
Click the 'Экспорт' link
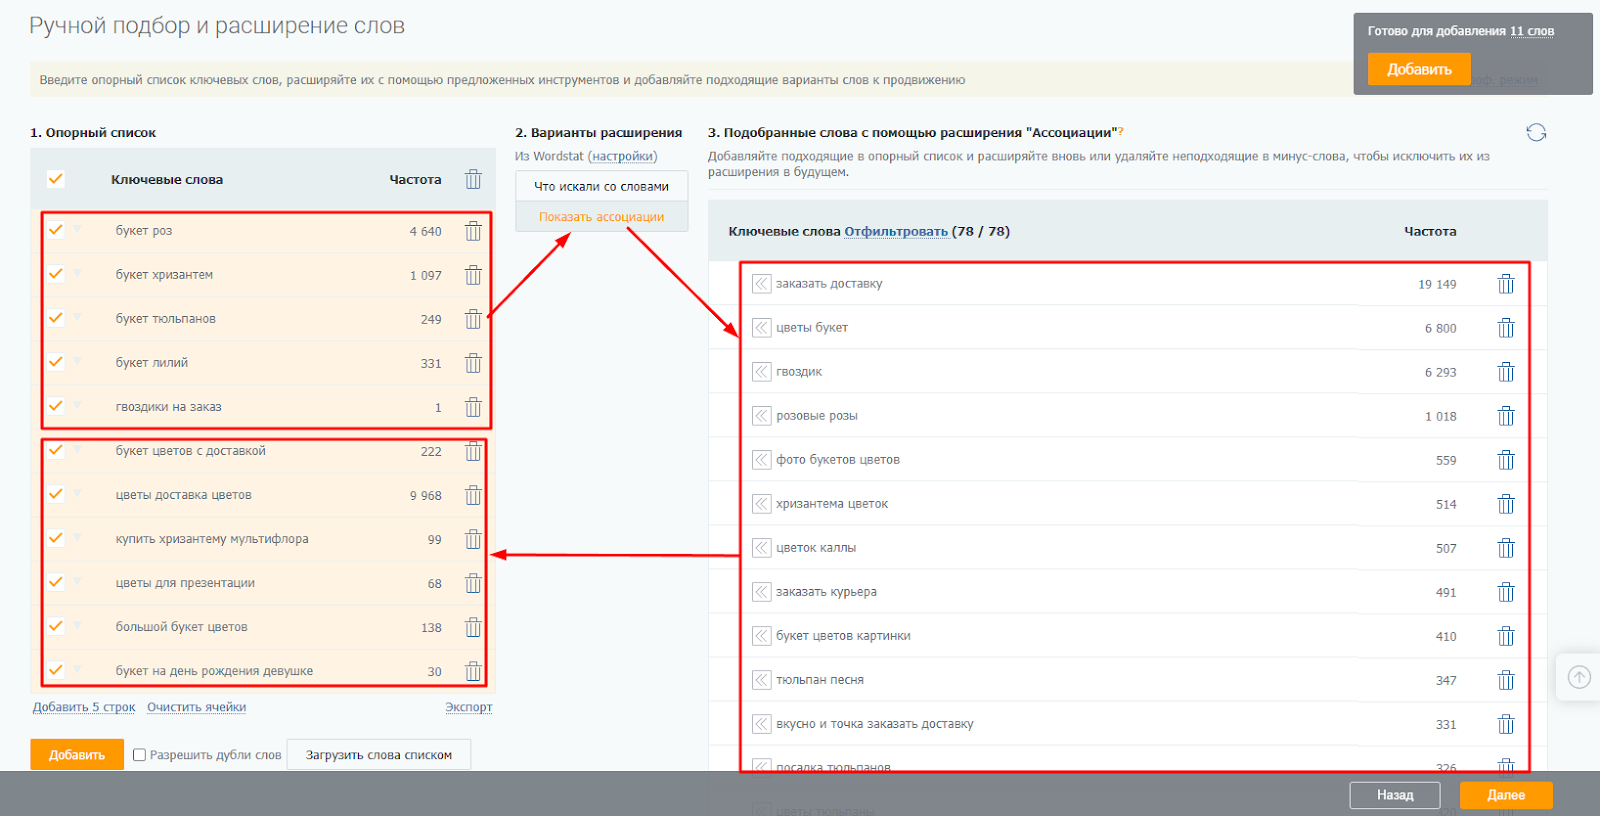coord(469,707)
